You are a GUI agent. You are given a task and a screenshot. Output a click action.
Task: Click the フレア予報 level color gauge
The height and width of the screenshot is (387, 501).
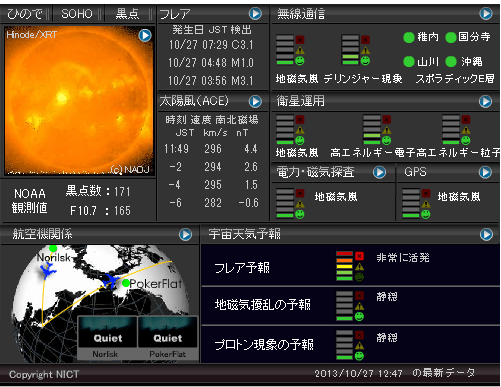tap(345, 266)
